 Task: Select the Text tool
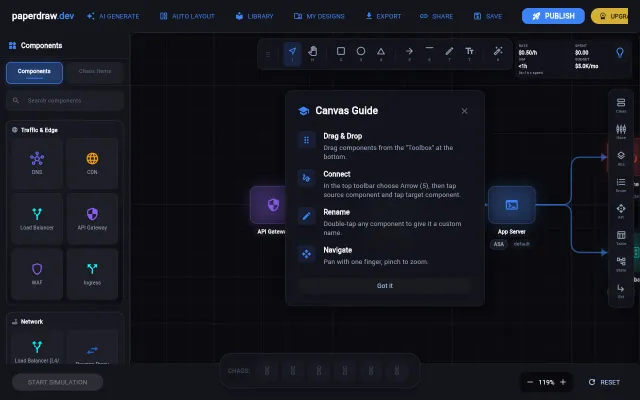tap(469, 54)
